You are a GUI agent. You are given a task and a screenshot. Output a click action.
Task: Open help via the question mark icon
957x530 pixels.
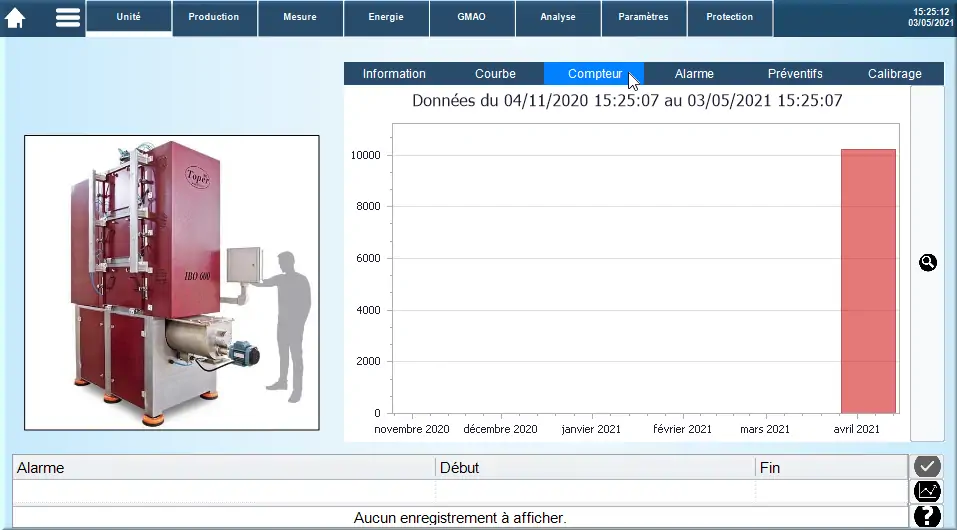coord(927,517)
